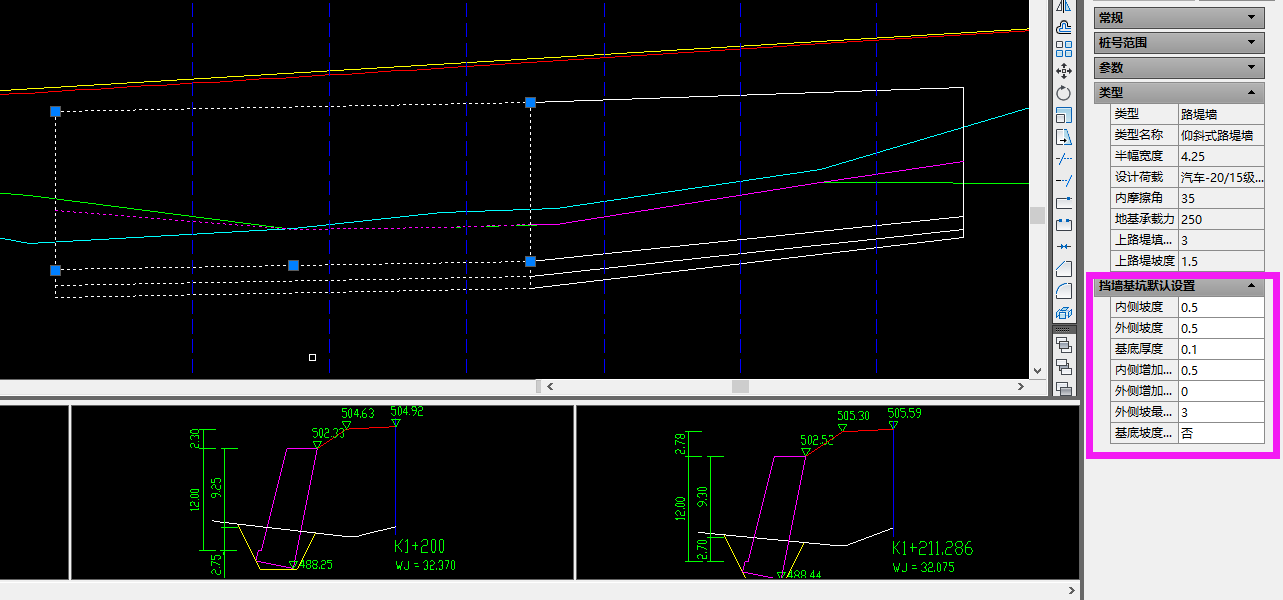Pick the Move tool with four arrows
This screenshot has height=600, width=1283.
[x=1064, y=71]
